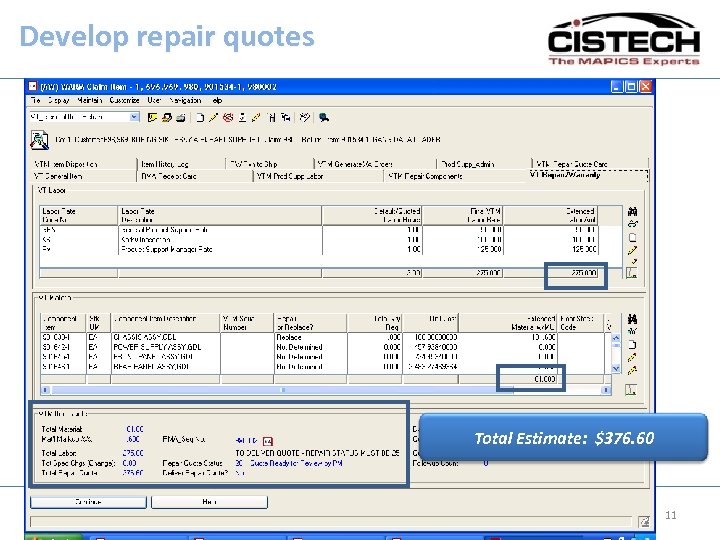Click binoculars find icon beside materials table

(x=632, y=319)
